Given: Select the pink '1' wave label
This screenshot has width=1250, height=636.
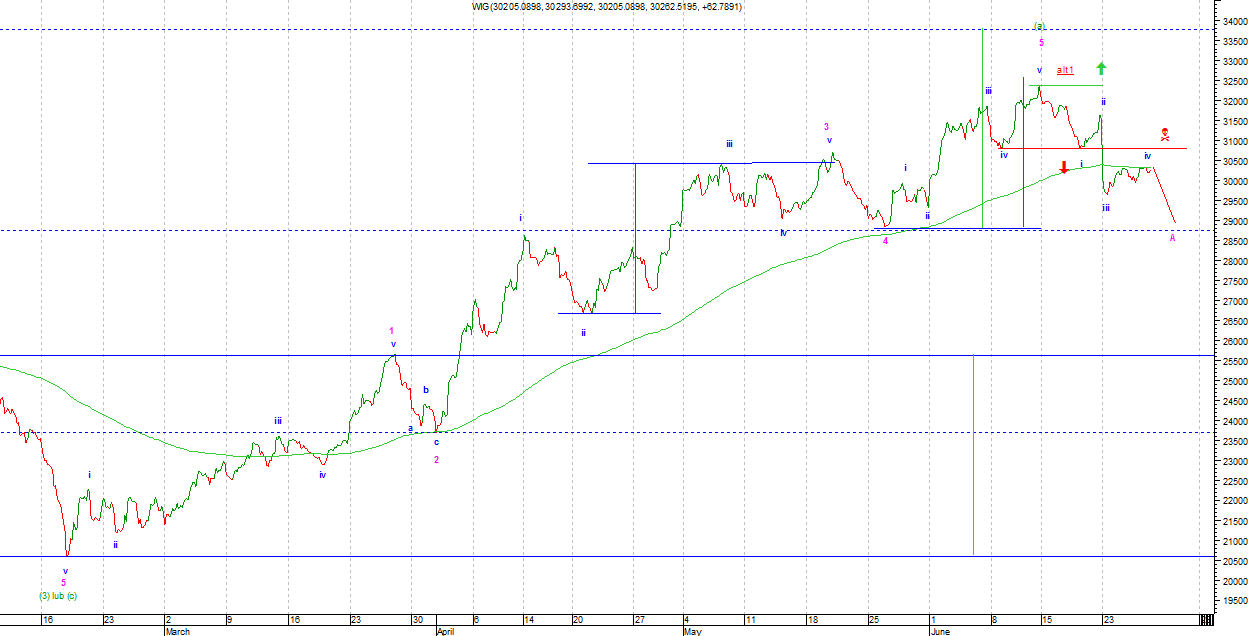Looking at the screenshot, I should point(392,331).
